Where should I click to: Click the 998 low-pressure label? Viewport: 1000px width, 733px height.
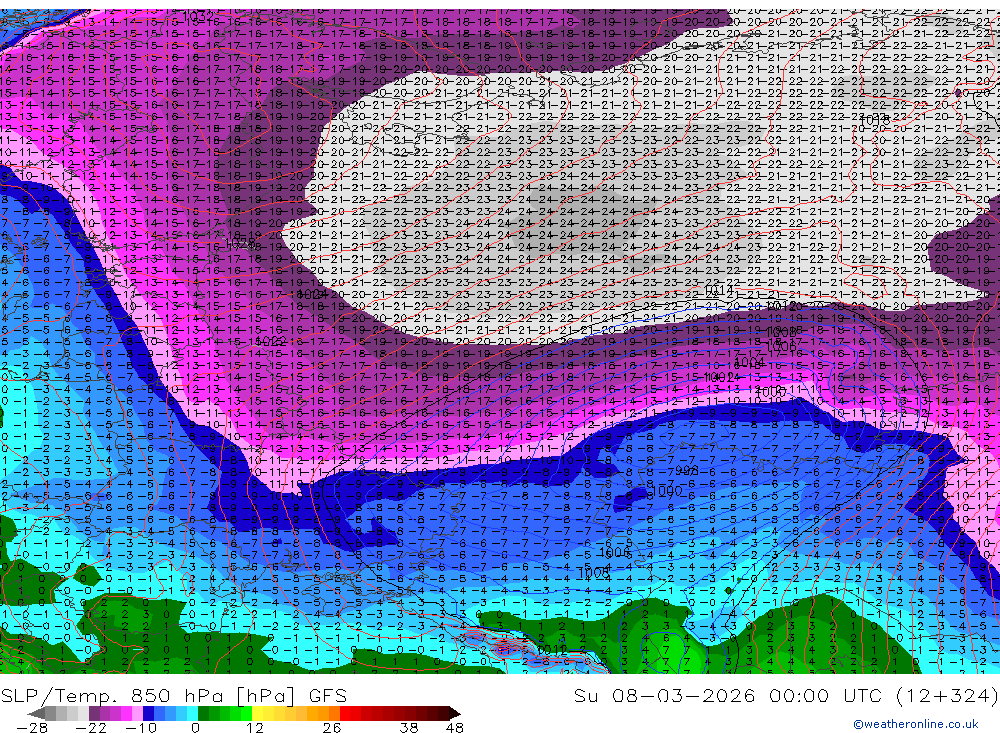687,471
